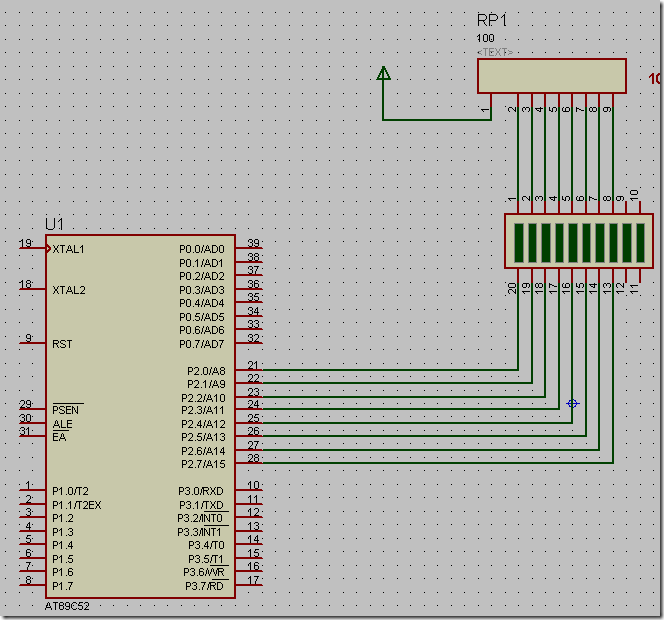The width and height of the screenshot is (664, 620).
Task: Click the XTAL1 pin 19 terminal
Action: pyautogui.click(x=30, y=248)
